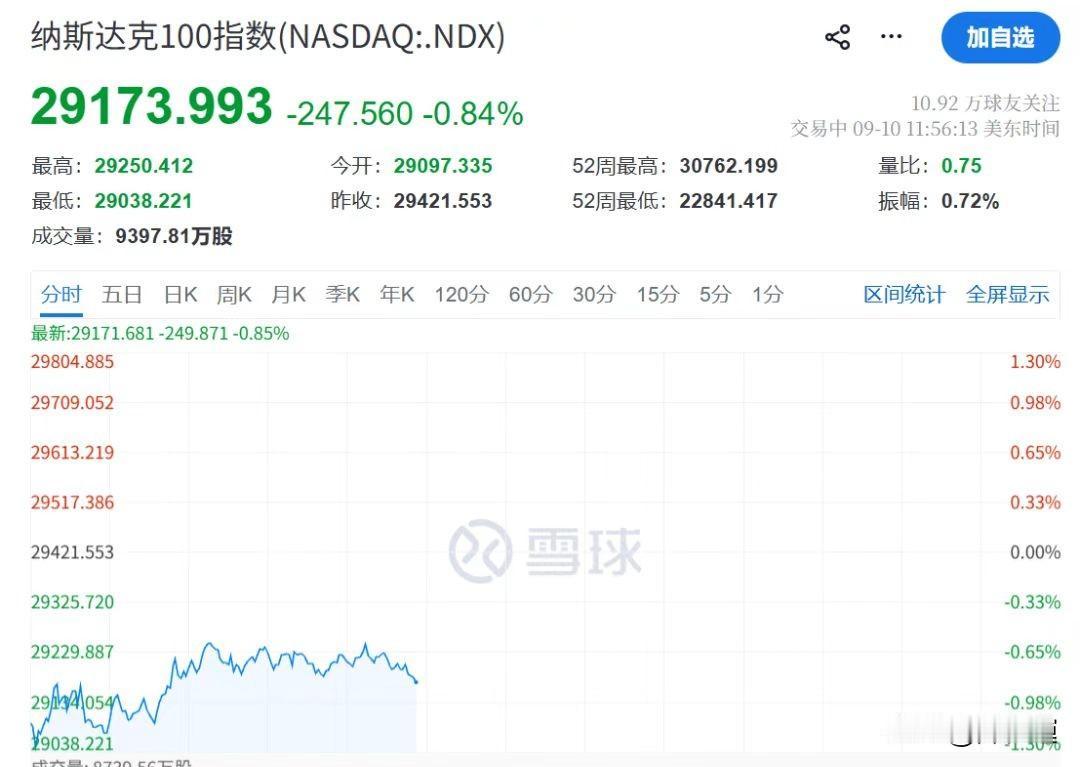
Task: Choose the 30分 interval tab
Action: [594, 295]
